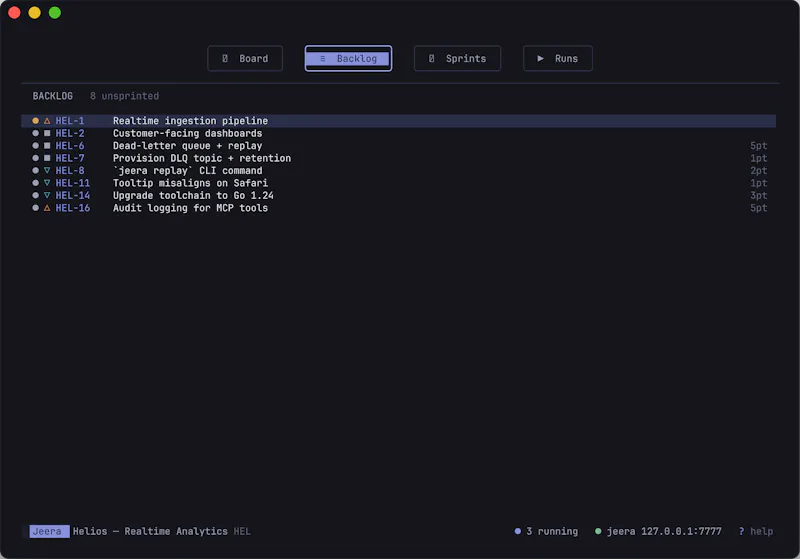Switch to the Board tab
The width and height of the screenshot is (800, 559).
pyautogui.click(x=245, y=59)
